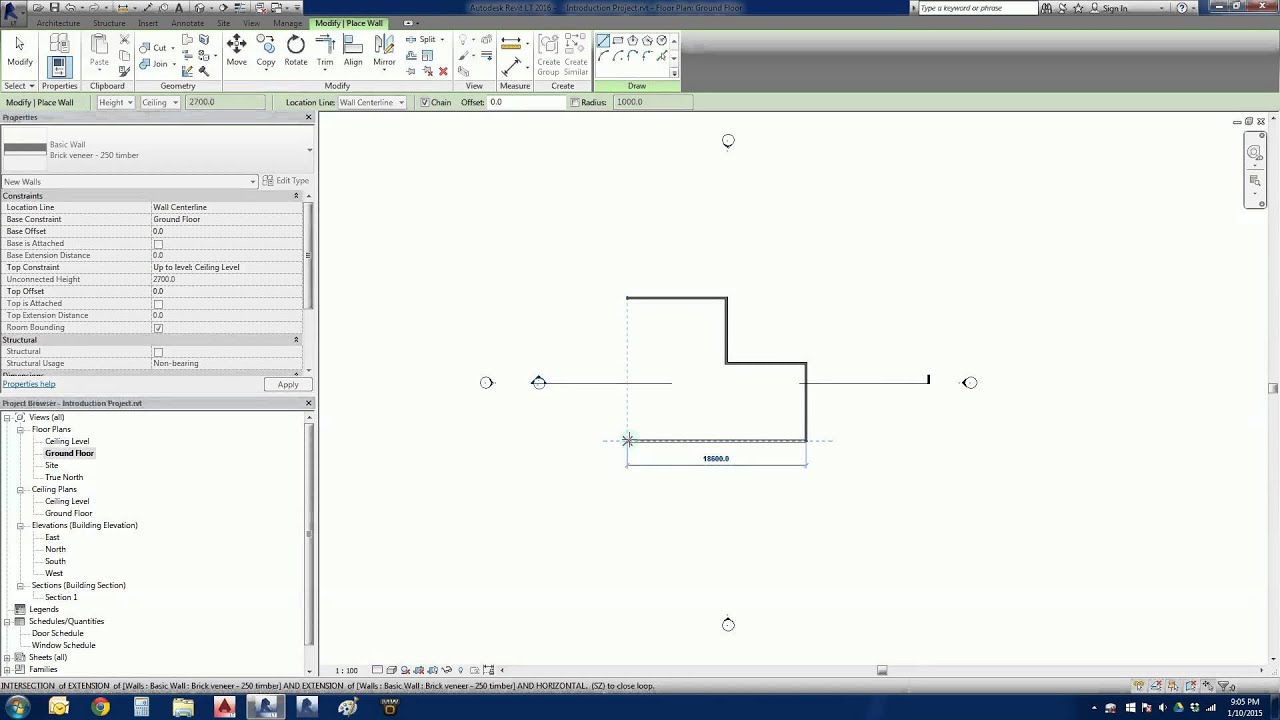Screen dimensions: 1280x720
Task: Open the Properties help link
Action: (29, 384)
